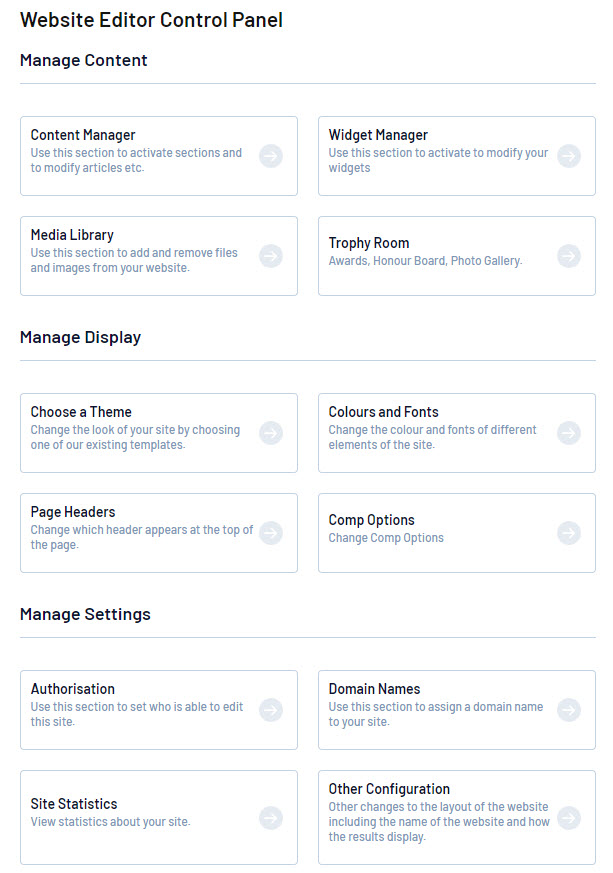The image size is (613, 873).
Task: Click the Site Statistics arrow icon
Action: point(270,818)
